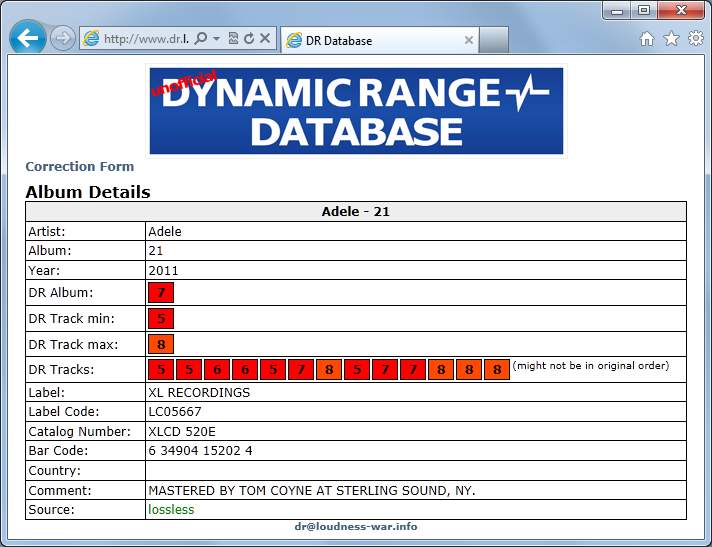This screenshot has height=547, width=712.
Task: Open a new blank tab
Action: coord(494,40)
